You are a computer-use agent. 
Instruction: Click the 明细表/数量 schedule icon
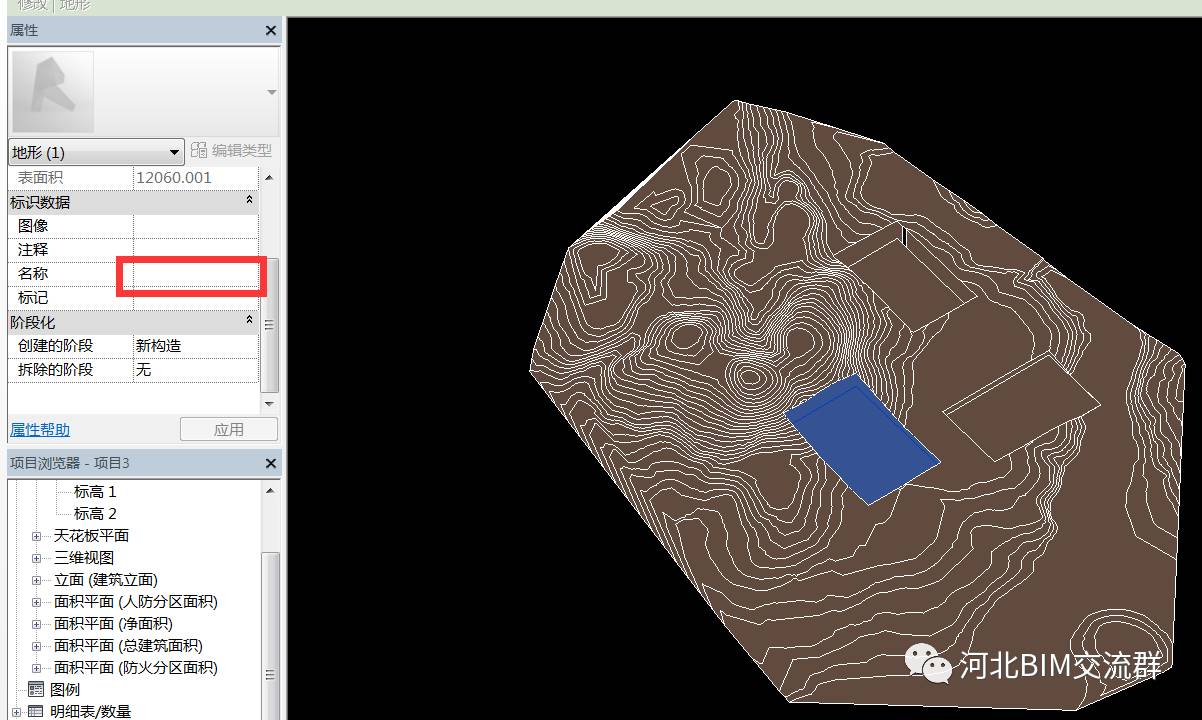coord(36,712)
